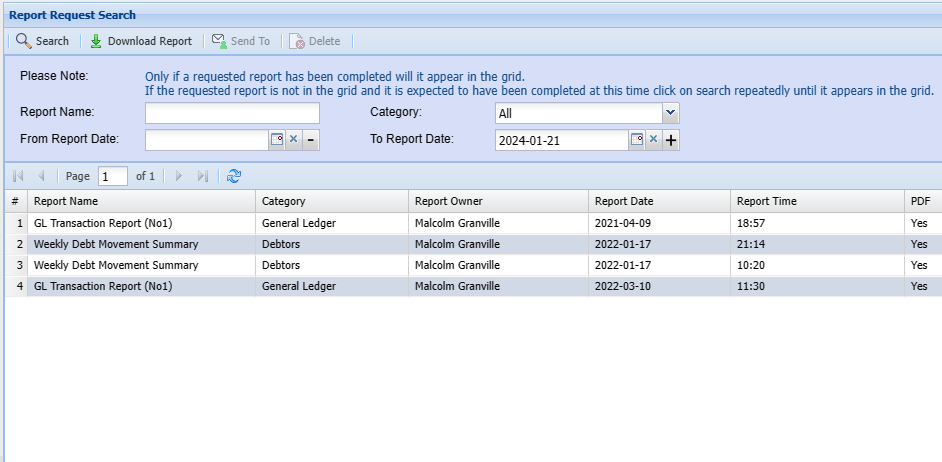942x462 pixels.
Task: Click the page number input box
Action: pos(113,176)
